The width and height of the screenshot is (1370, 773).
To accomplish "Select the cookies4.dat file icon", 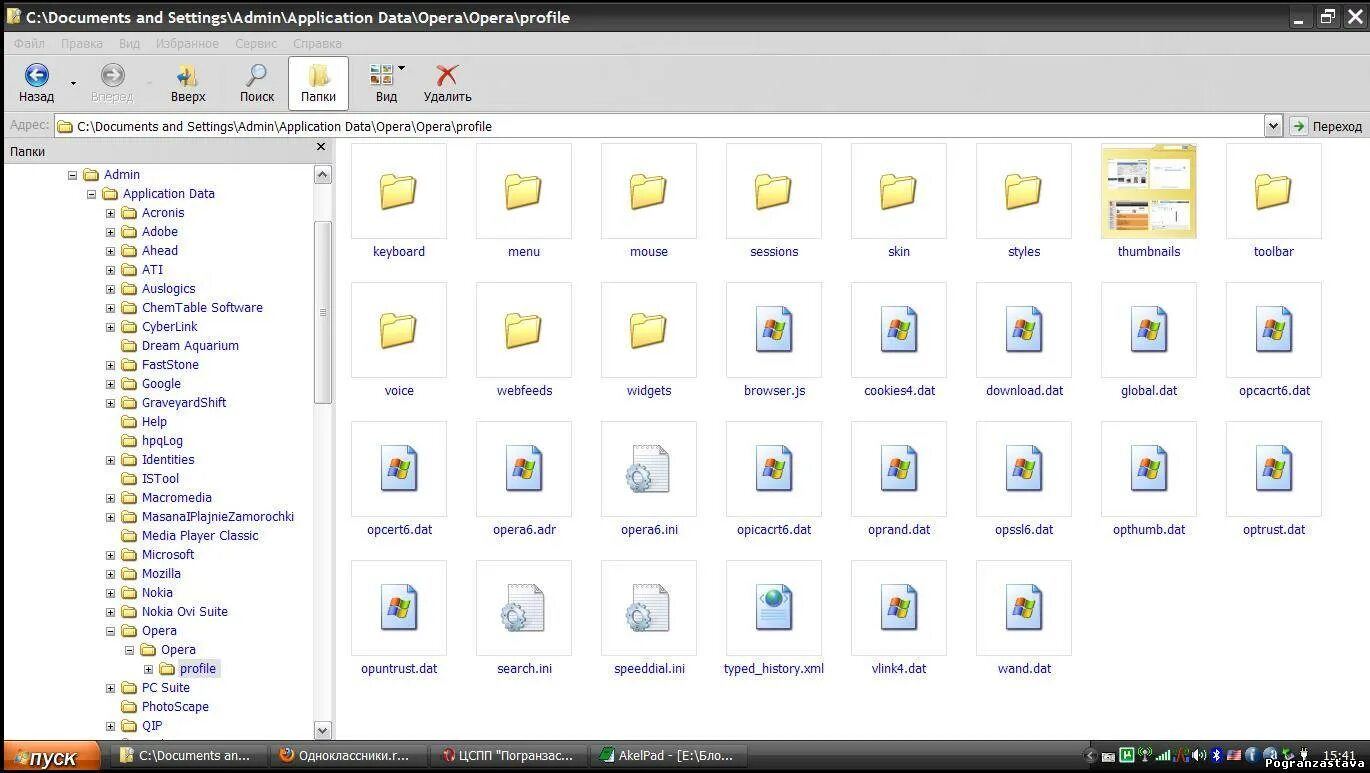I will click(898, 329).
